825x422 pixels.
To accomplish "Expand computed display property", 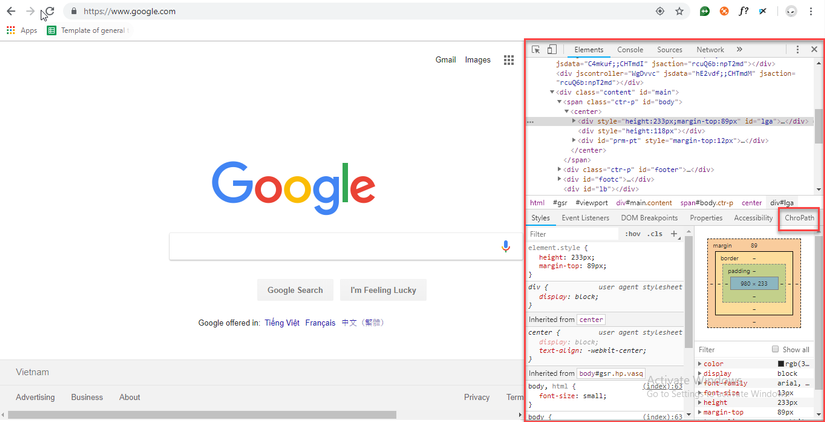I will [700, 374].
